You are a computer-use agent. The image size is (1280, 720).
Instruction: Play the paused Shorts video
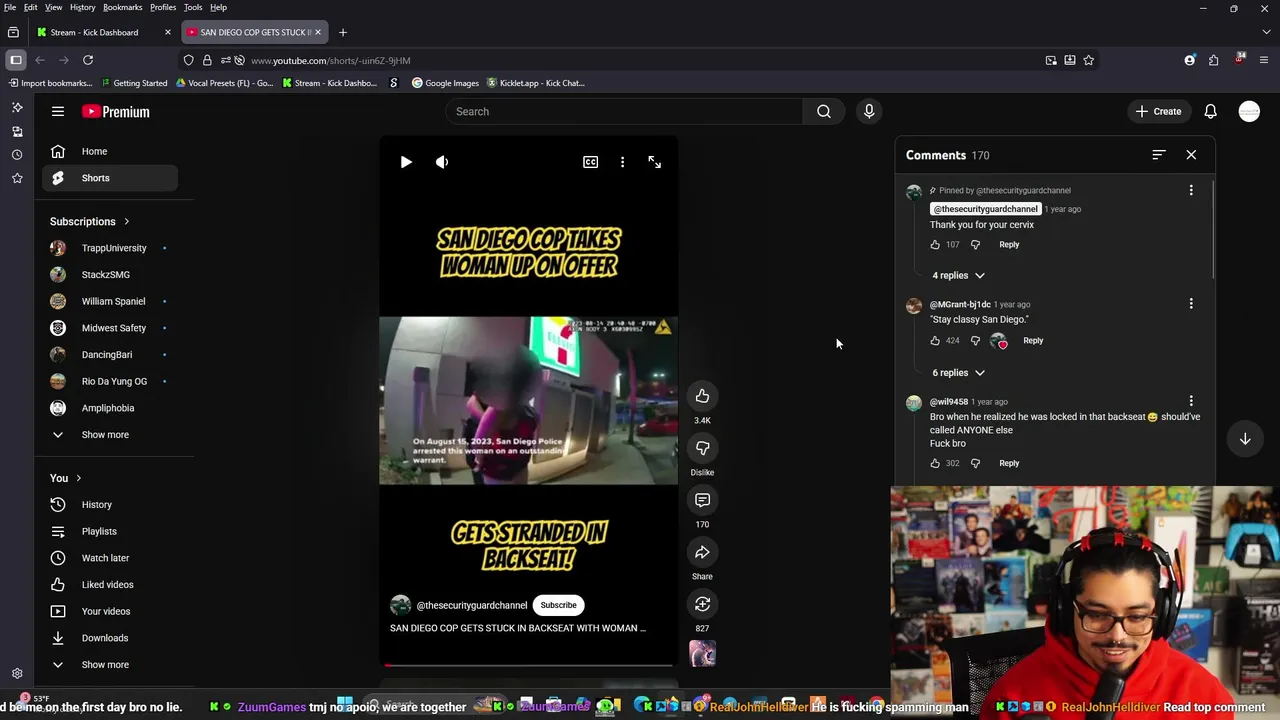click(406, 162)
